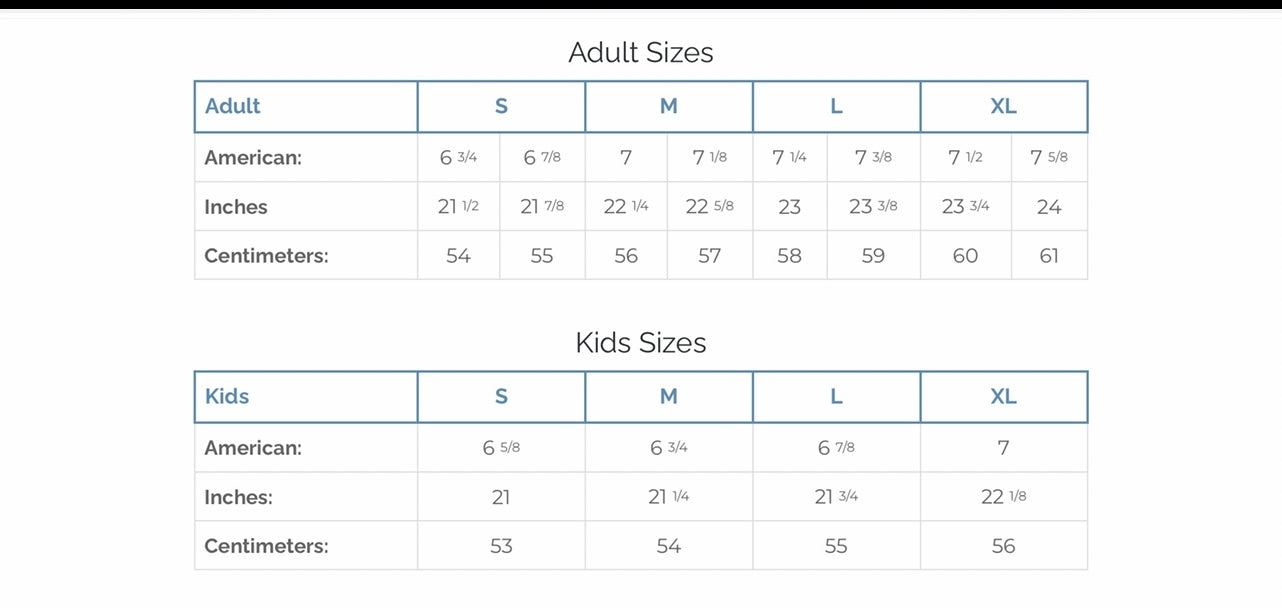
Task: Click the adult Centimeters row label
Action: point(266,256)
